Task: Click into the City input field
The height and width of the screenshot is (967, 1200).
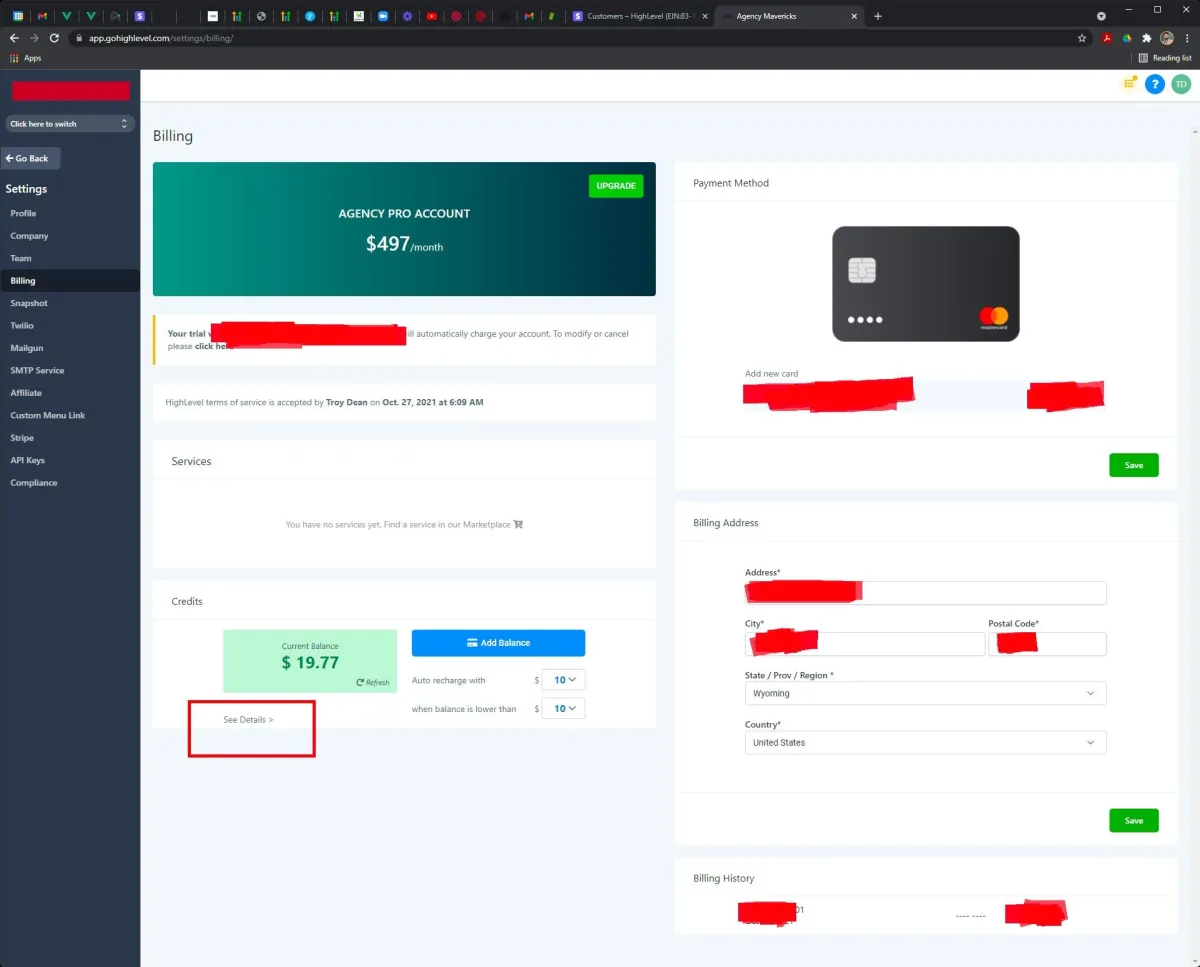Action: [864, 644]
